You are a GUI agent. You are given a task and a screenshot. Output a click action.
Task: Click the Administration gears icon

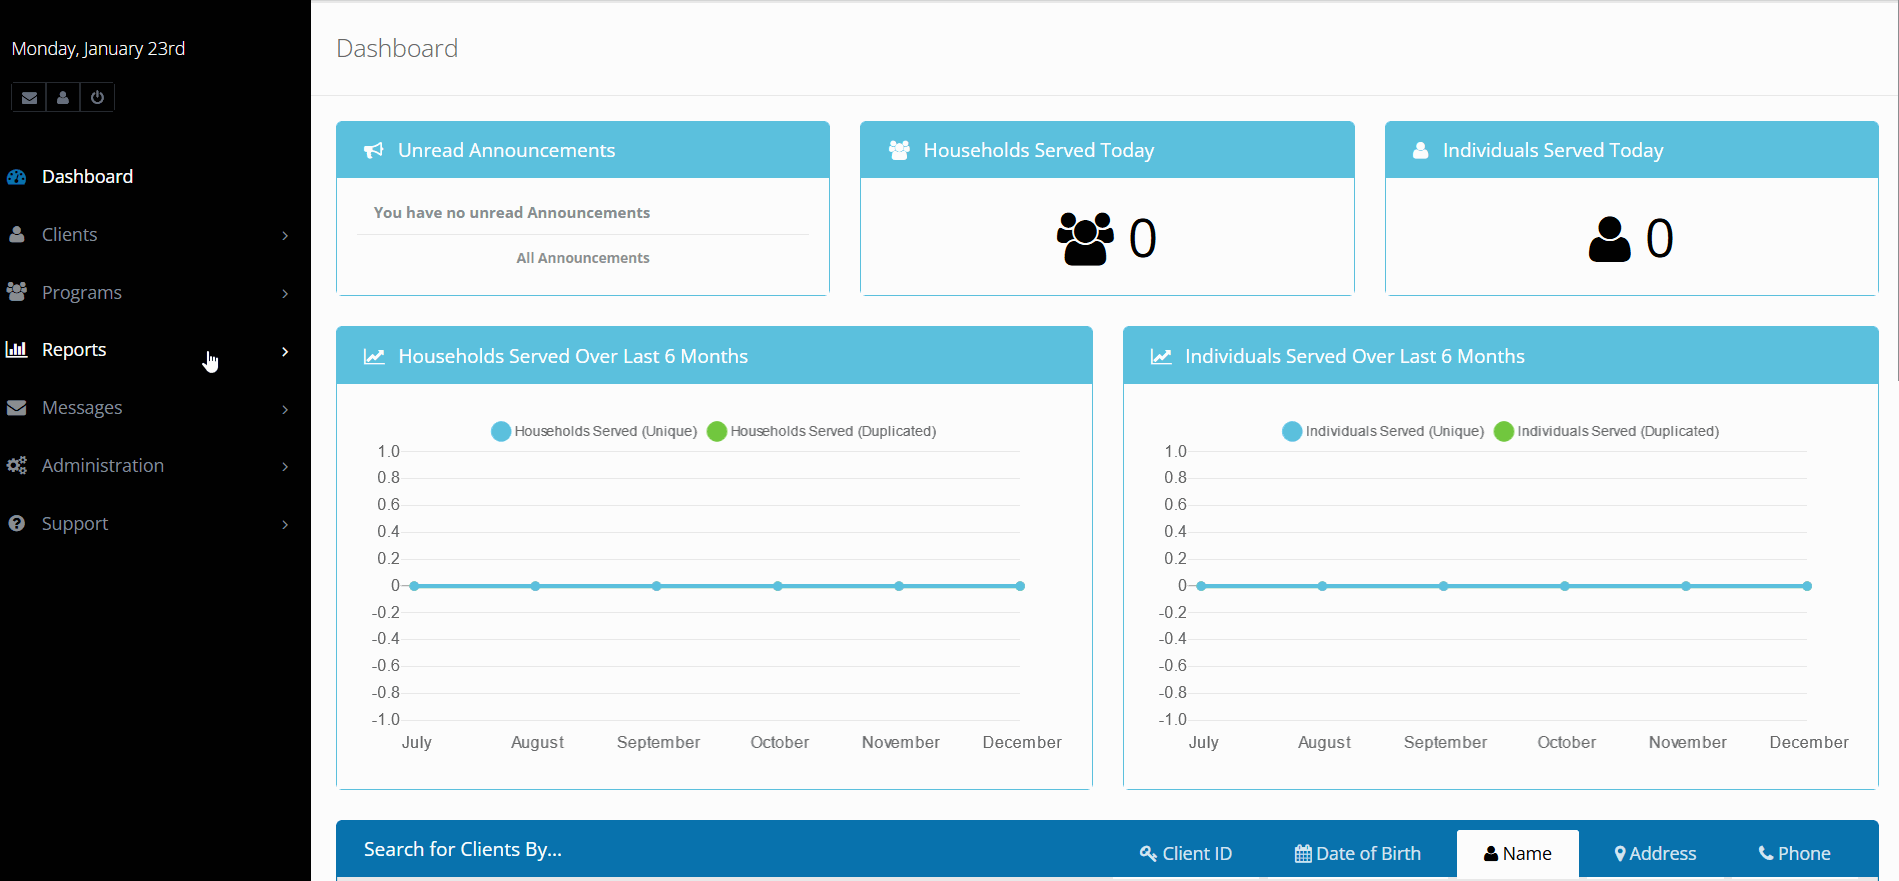pyautogui.click(x=17, y=466)
